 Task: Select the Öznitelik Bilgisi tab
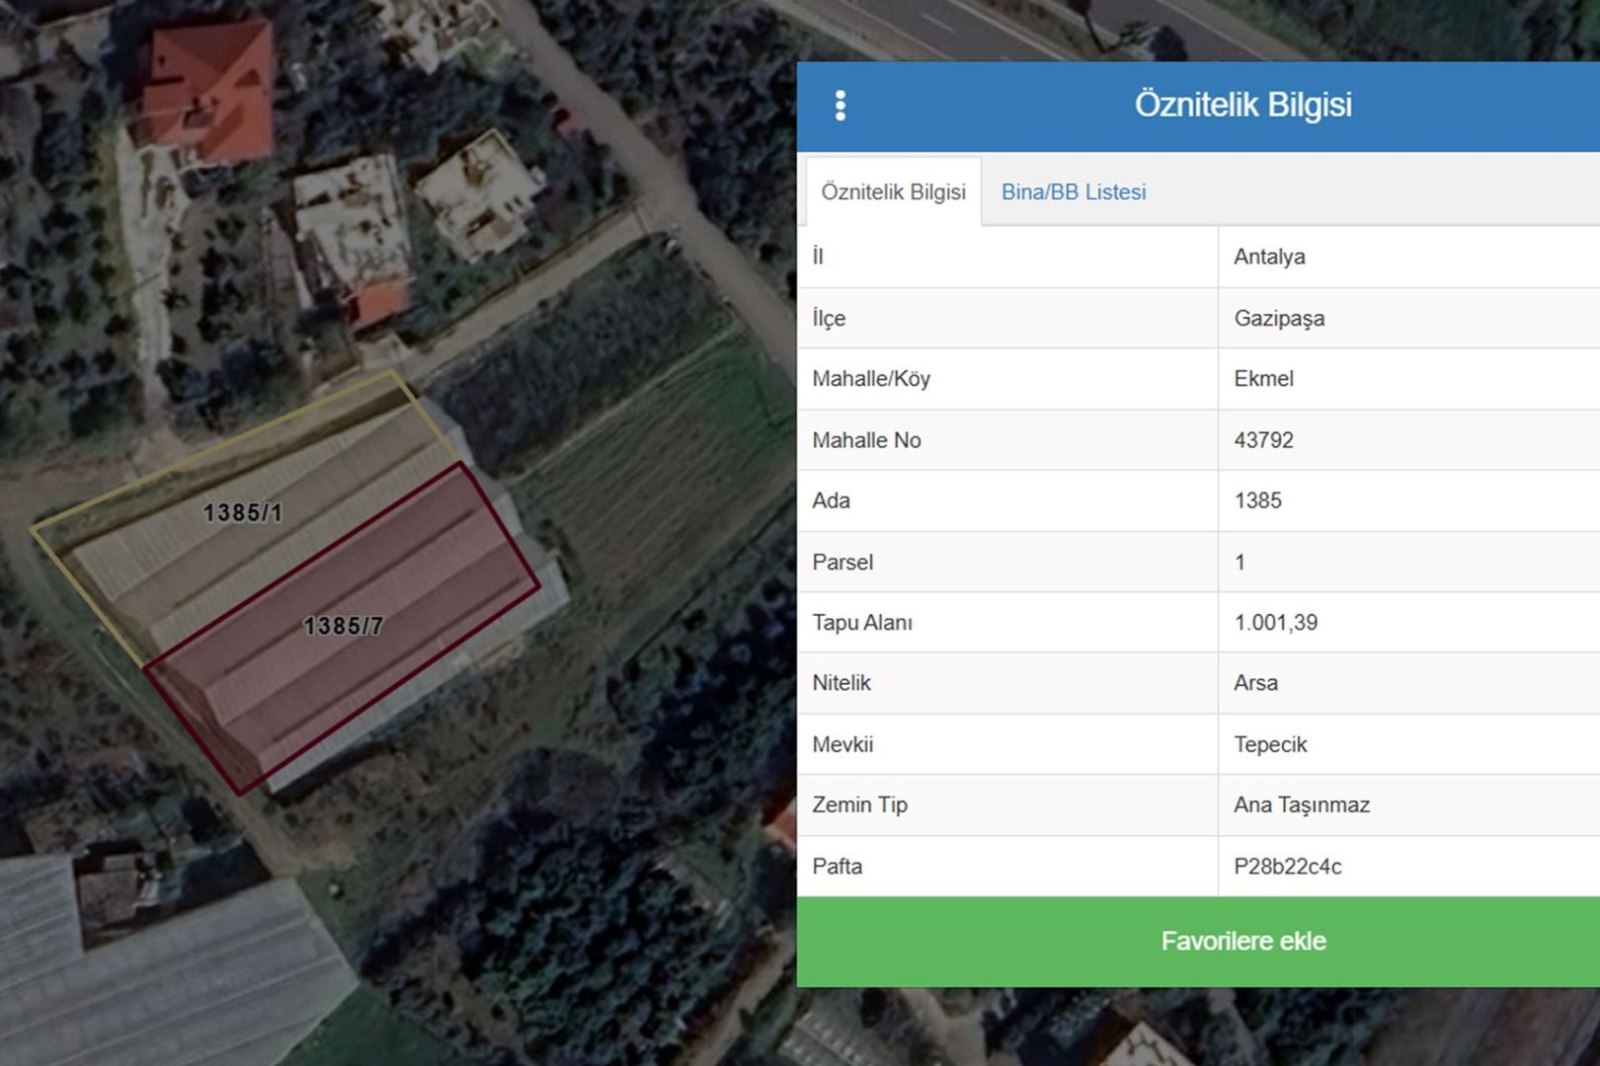pos(893,192)
